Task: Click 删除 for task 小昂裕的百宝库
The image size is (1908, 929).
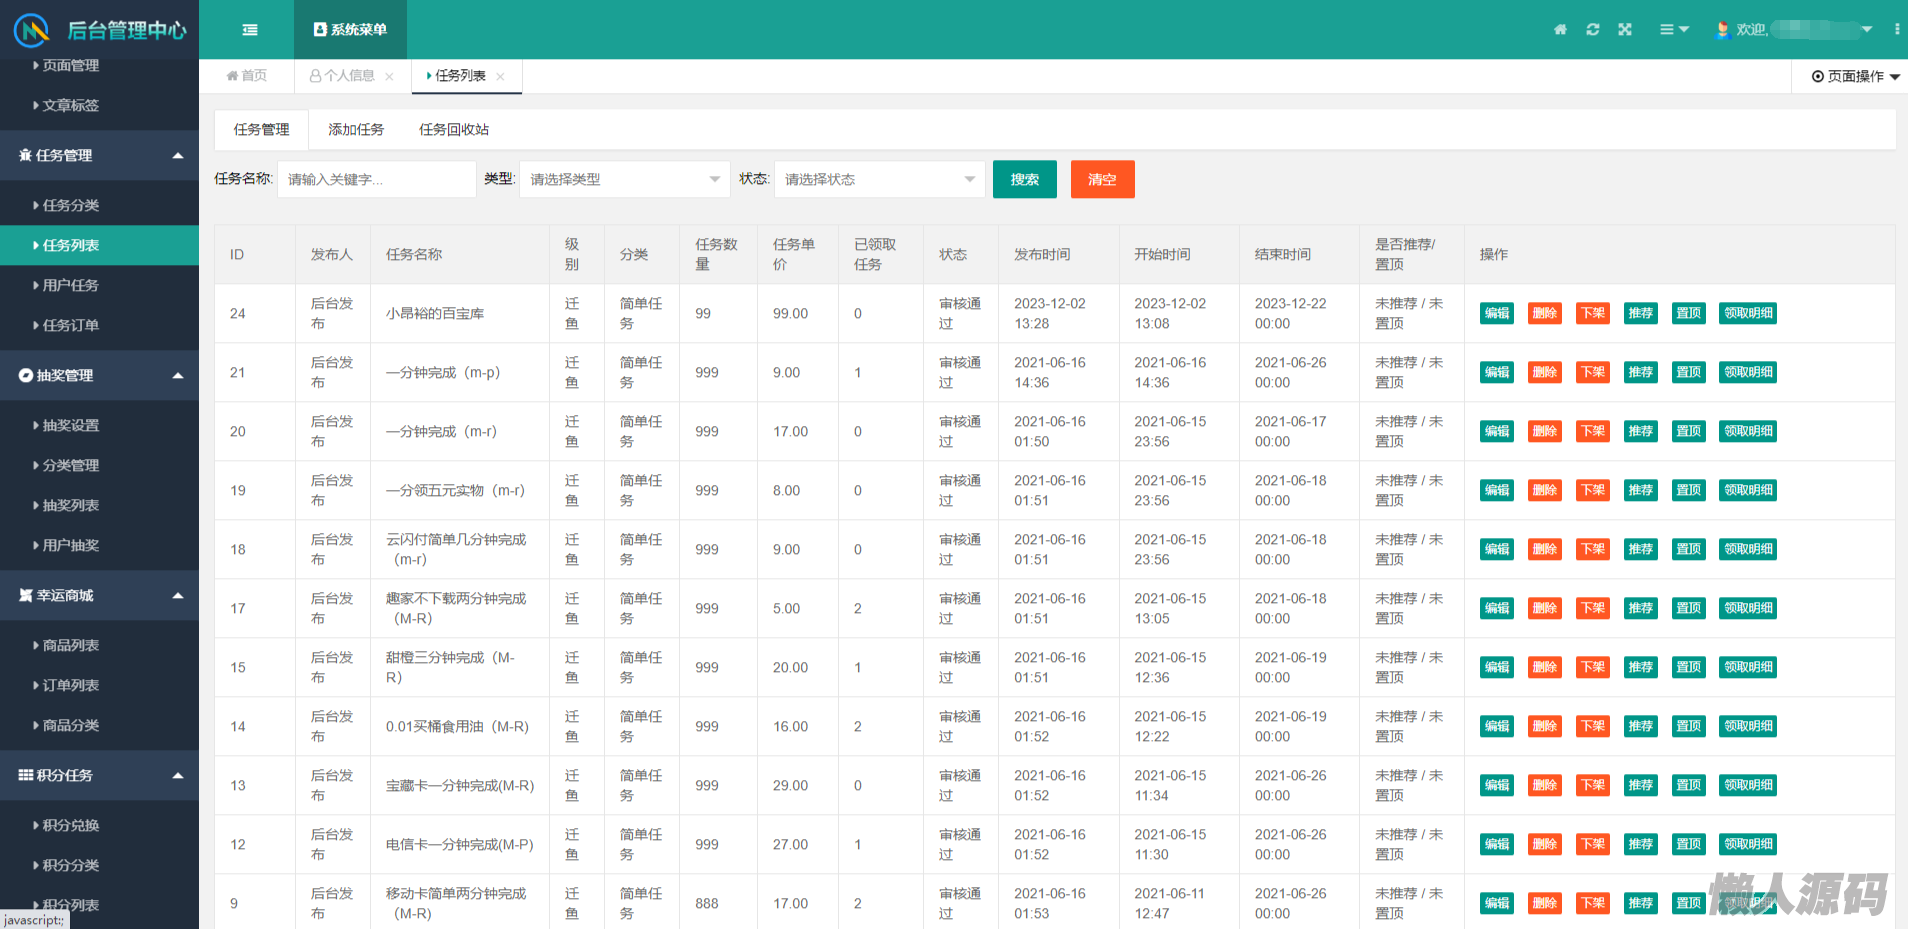Action: (1544, 313)
